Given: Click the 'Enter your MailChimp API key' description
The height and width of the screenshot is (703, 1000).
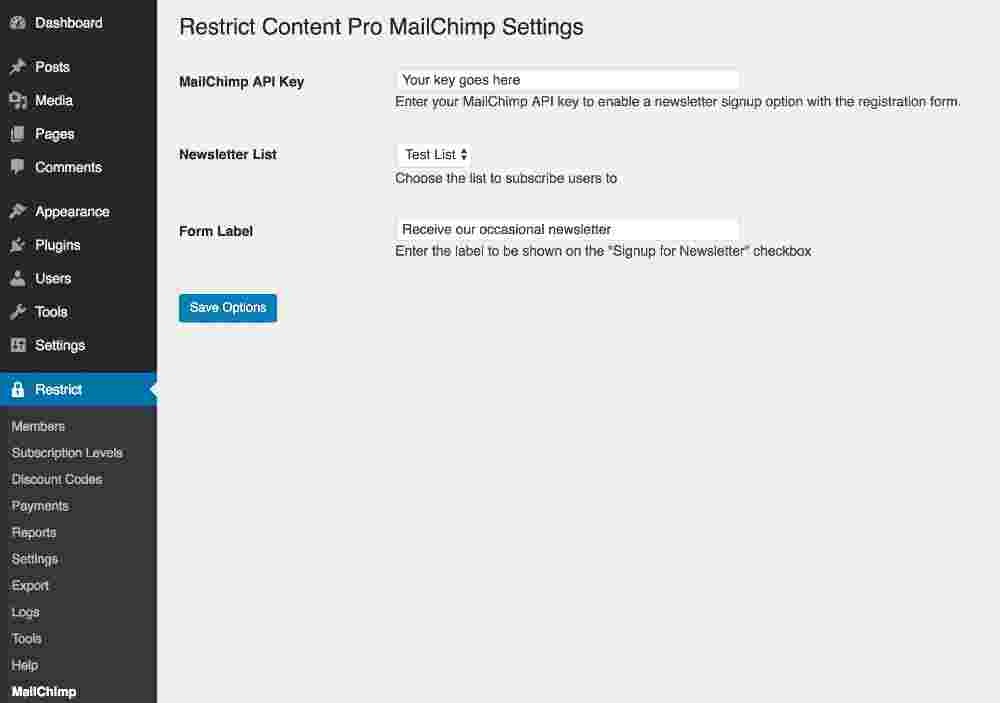Looking at the screenshot, I should [678, 101].
